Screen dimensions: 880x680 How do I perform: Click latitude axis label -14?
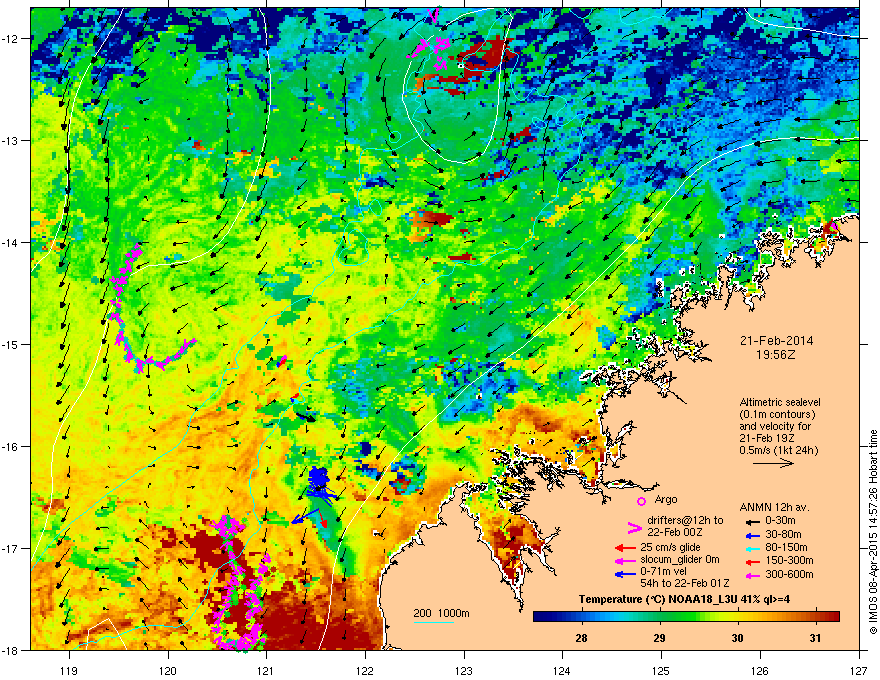pos(11,242)
